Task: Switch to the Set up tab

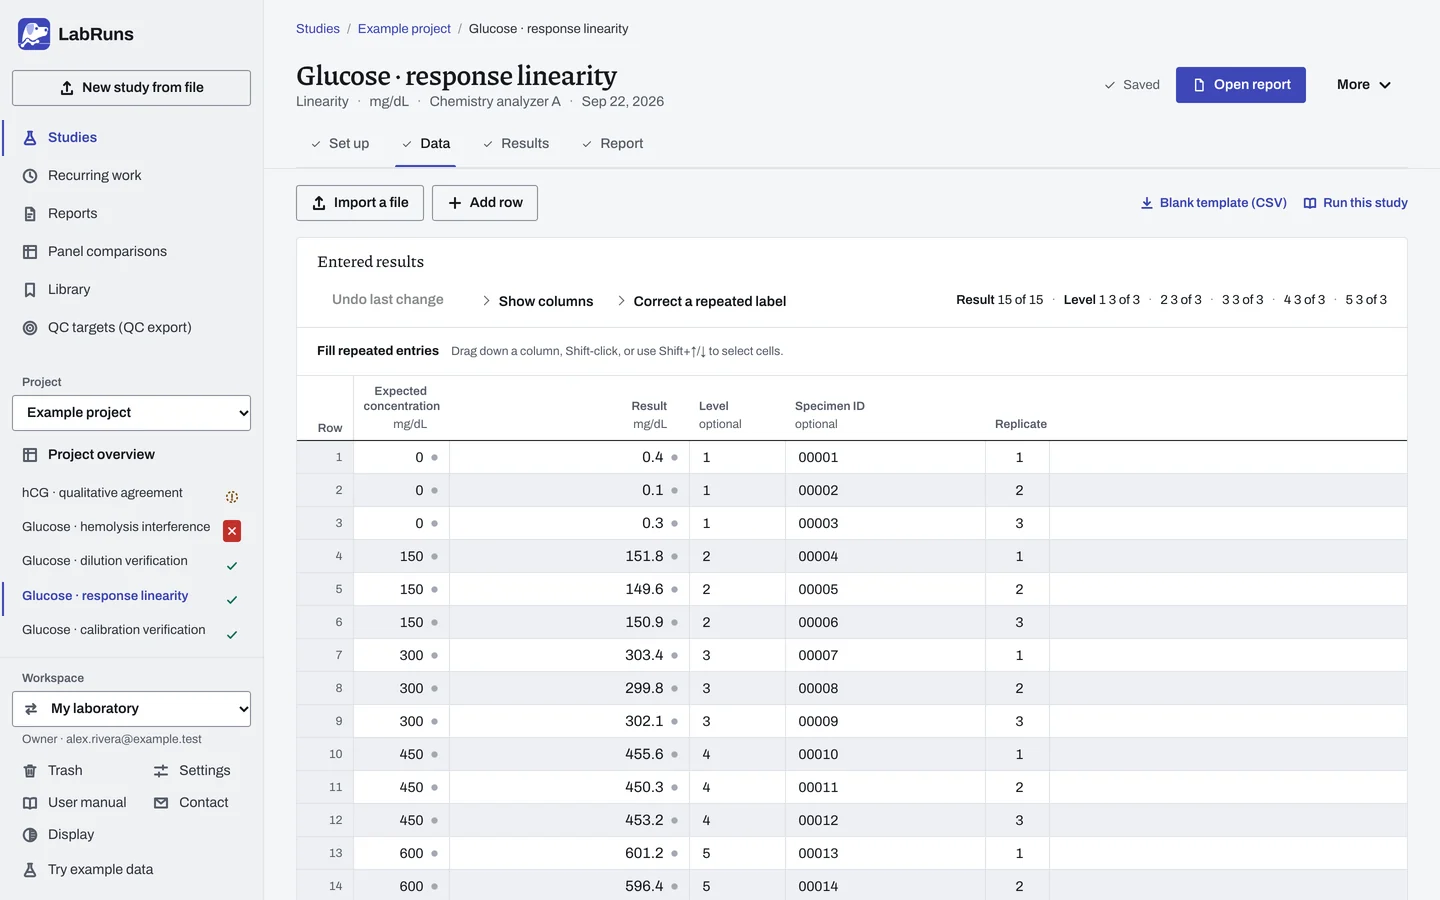Action: pos(339,144)
